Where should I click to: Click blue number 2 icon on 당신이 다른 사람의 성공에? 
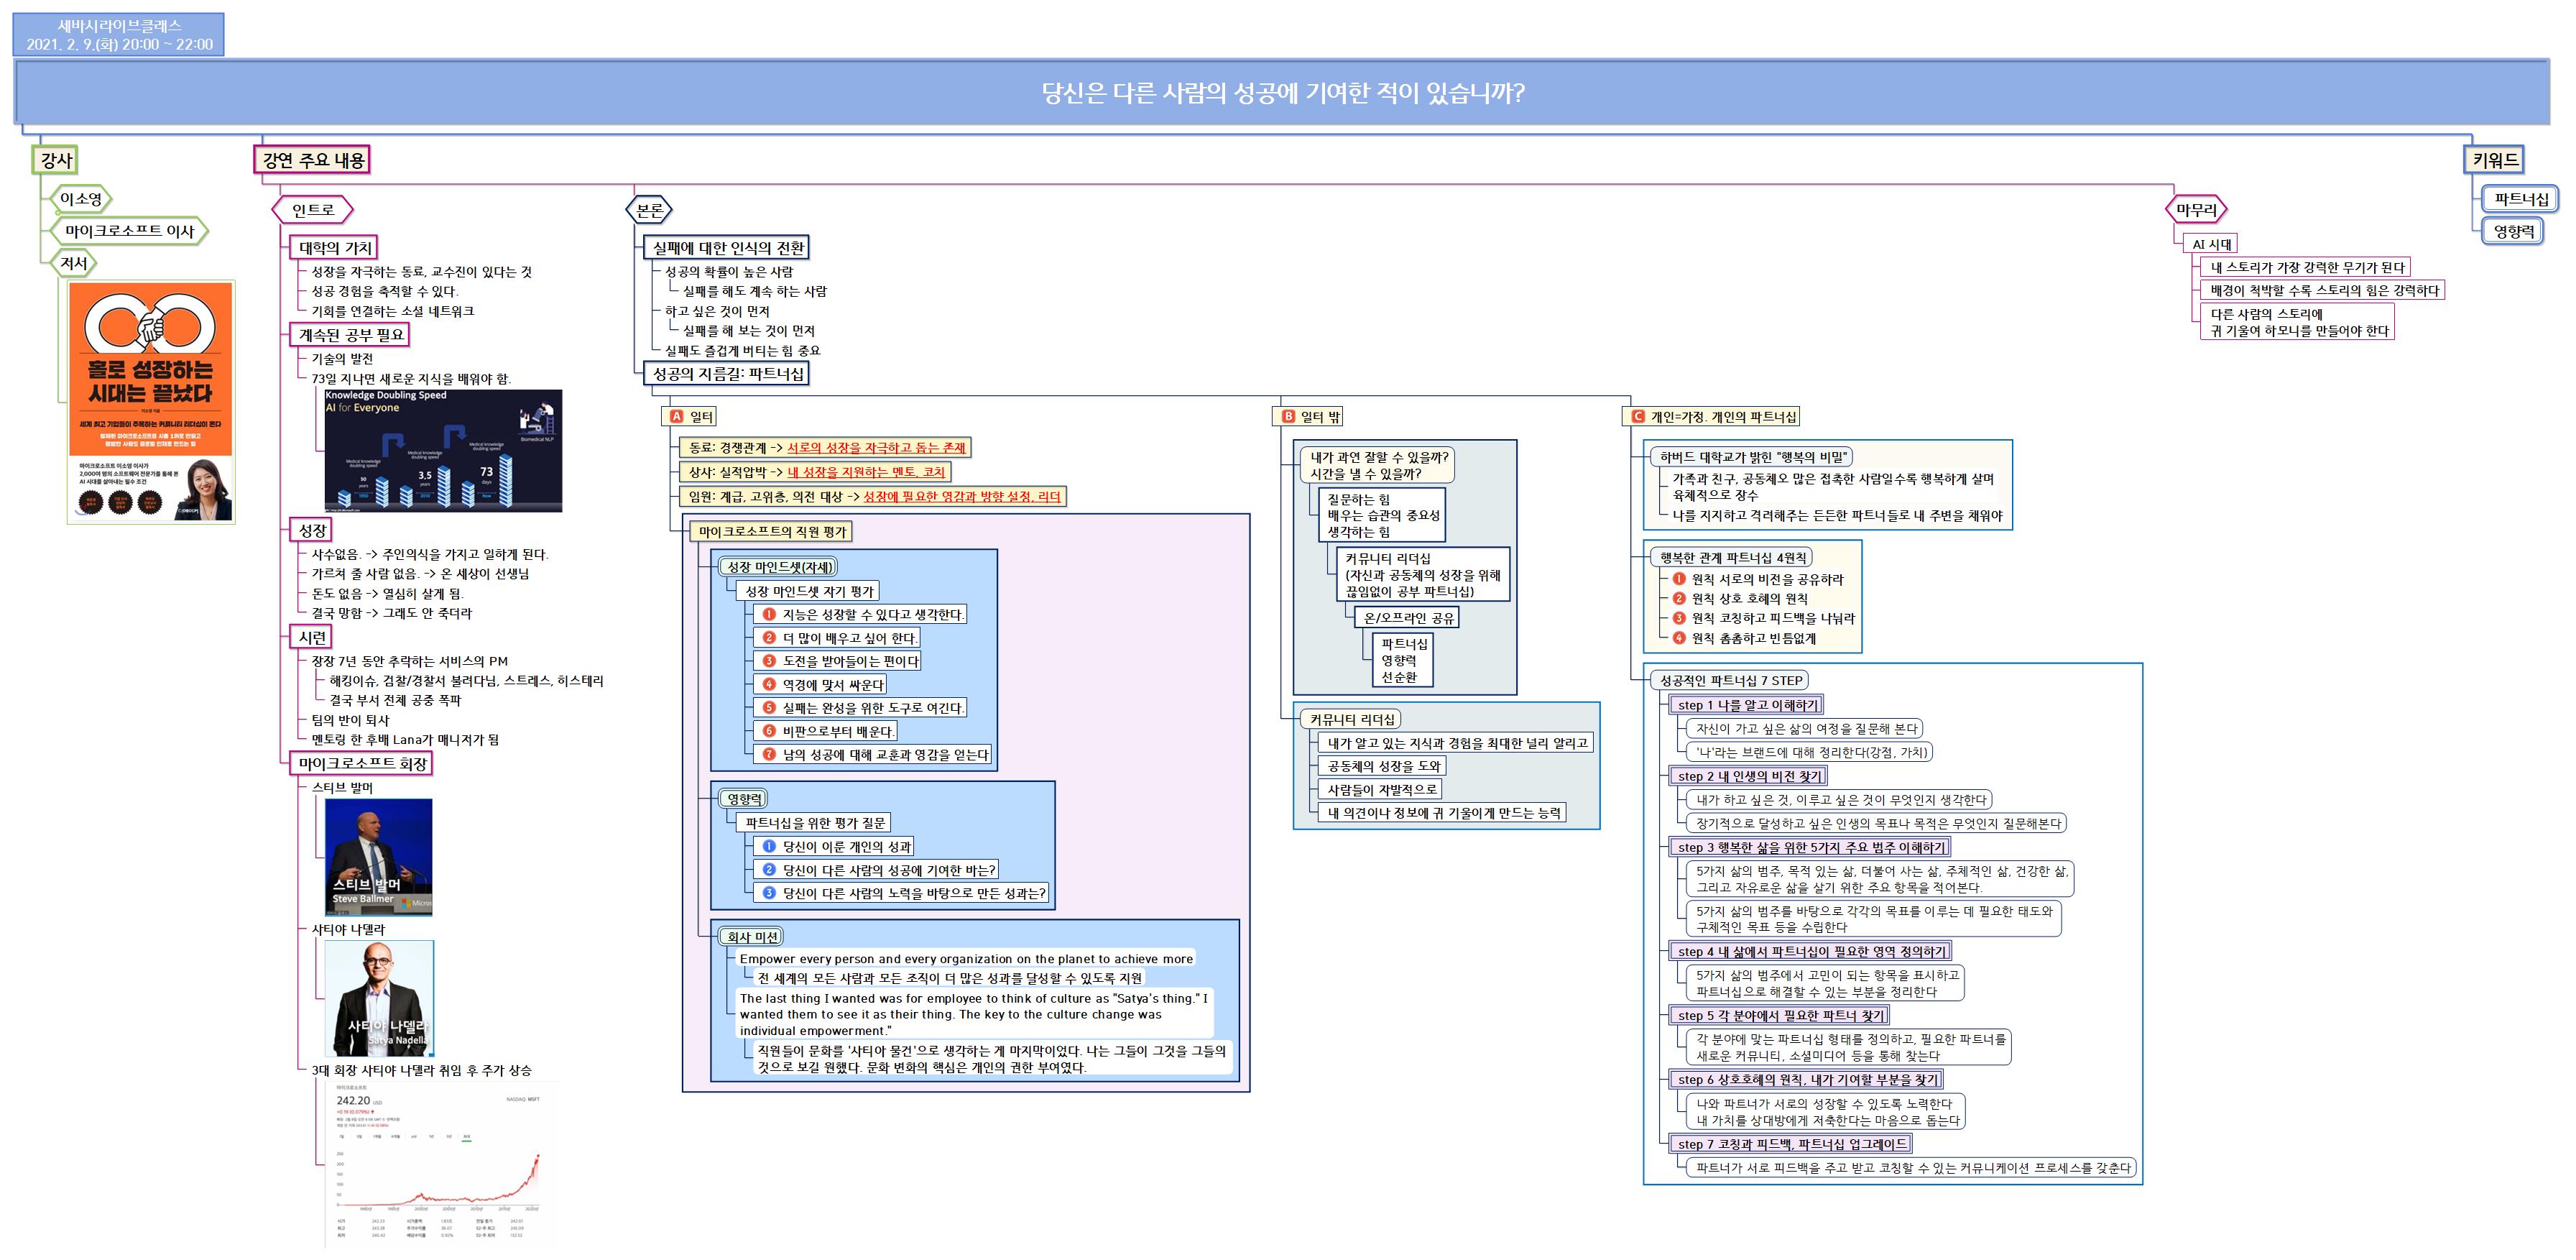coord(769,870)
